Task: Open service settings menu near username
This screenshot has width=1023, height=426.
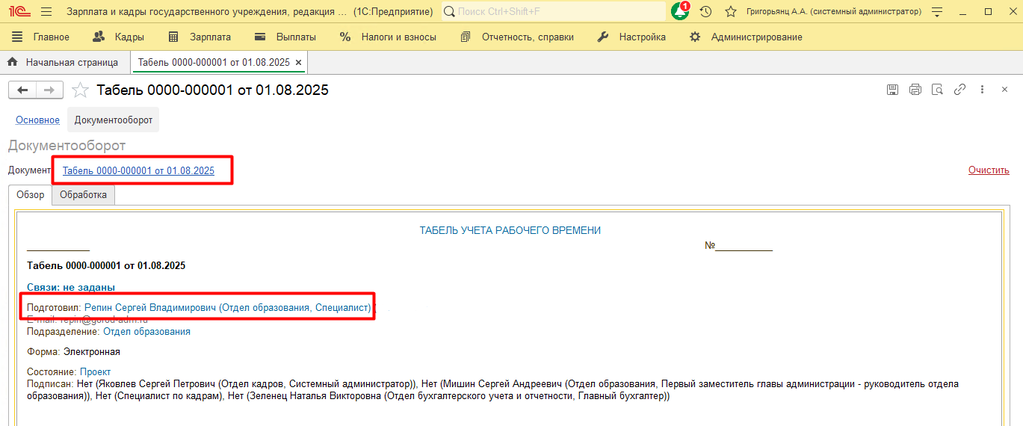Action: (x=936, y=11)
